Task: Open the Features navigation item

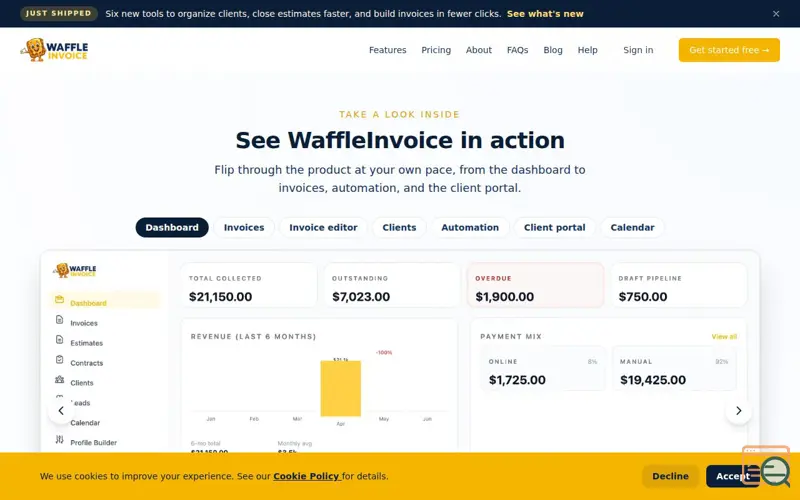Action: click(x=387, y=50)
